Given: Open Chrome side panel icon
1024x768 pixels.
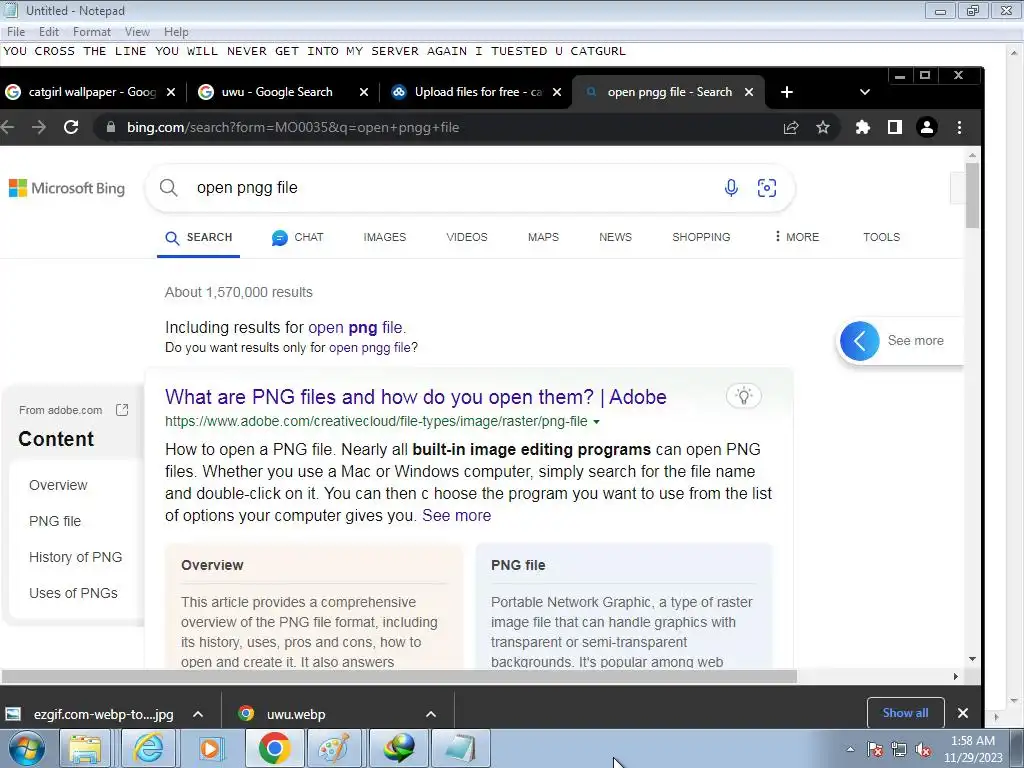Looking at the screenshot, I should pyautogui.click(x=895, y=127).
